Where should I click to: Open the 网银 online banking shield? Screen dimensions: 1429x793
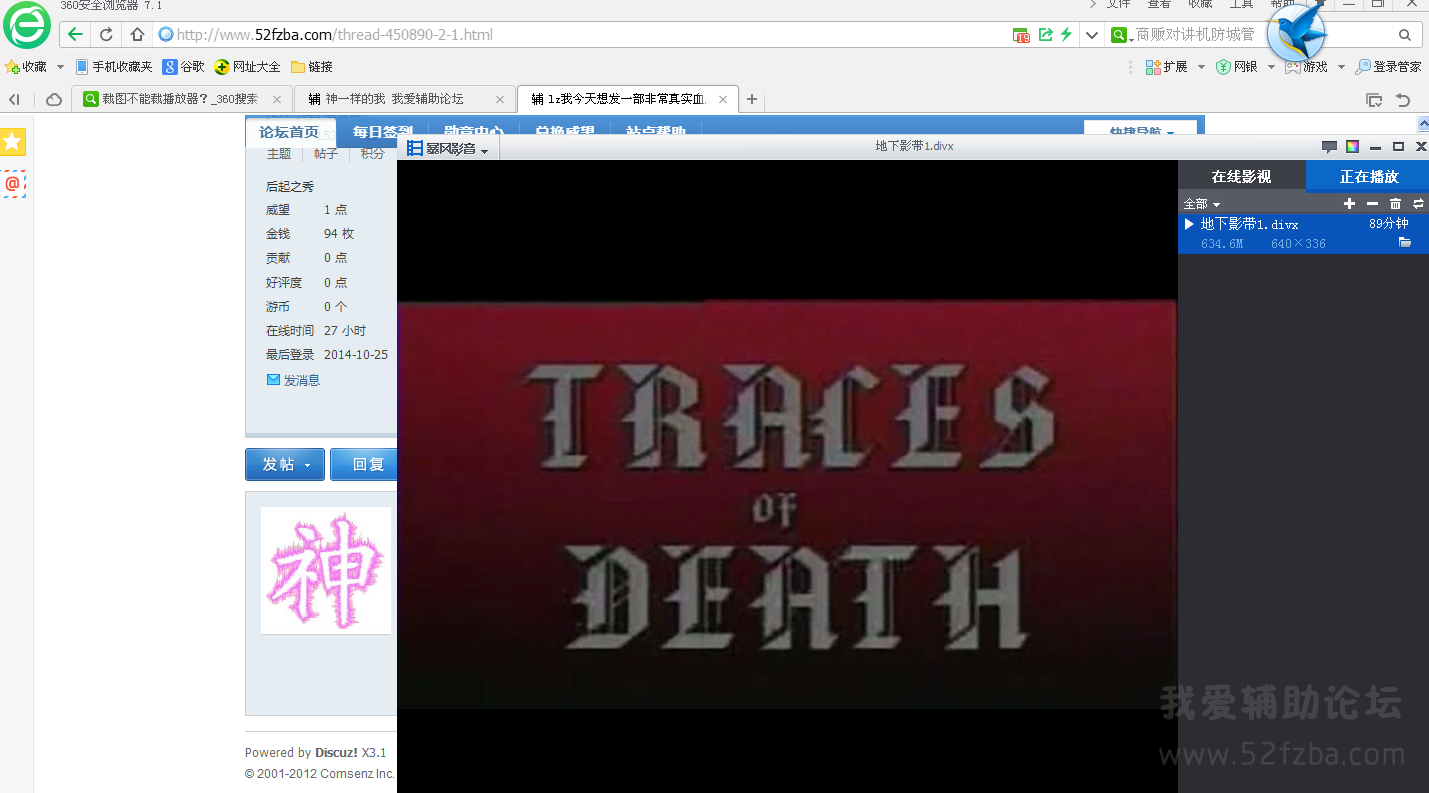click(1237, 67)
